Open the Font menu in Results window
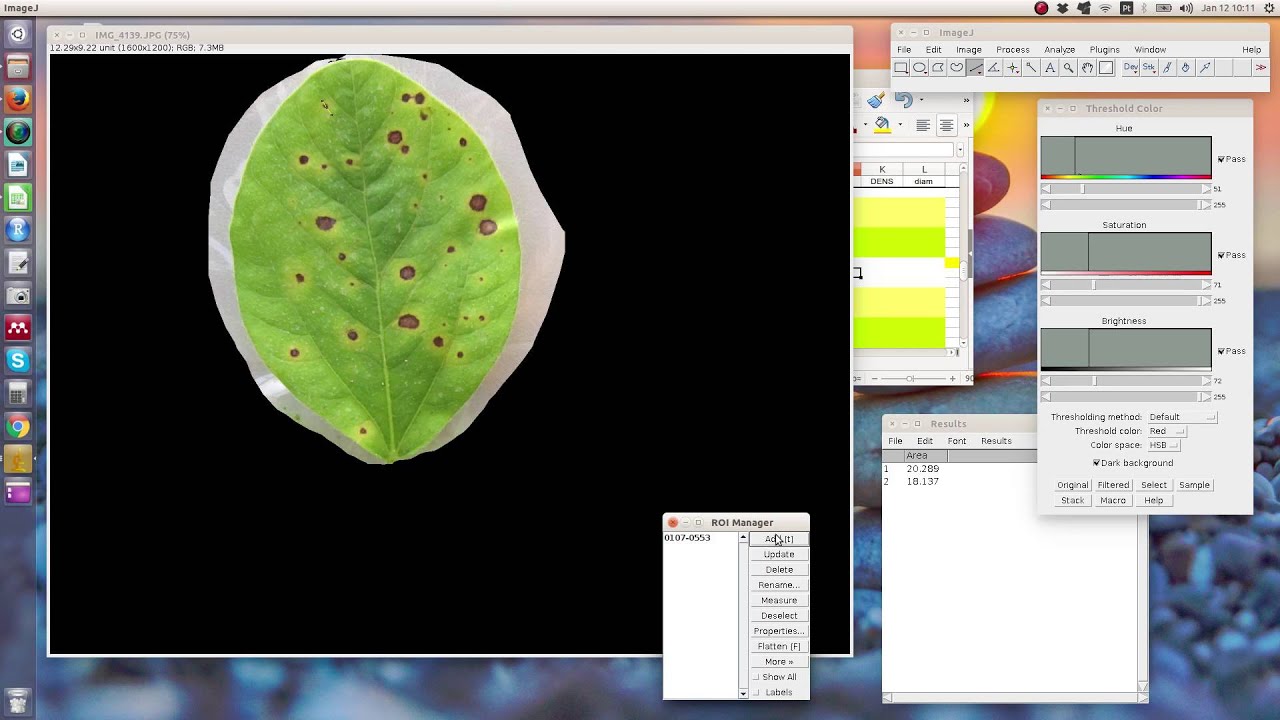The image size is (1280, 720). (957, 441)
